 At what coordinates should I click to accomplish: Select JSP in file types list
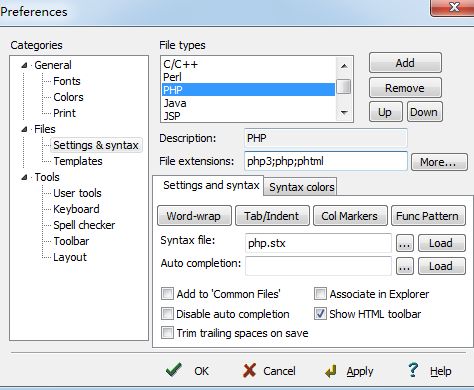click(248, 116)
